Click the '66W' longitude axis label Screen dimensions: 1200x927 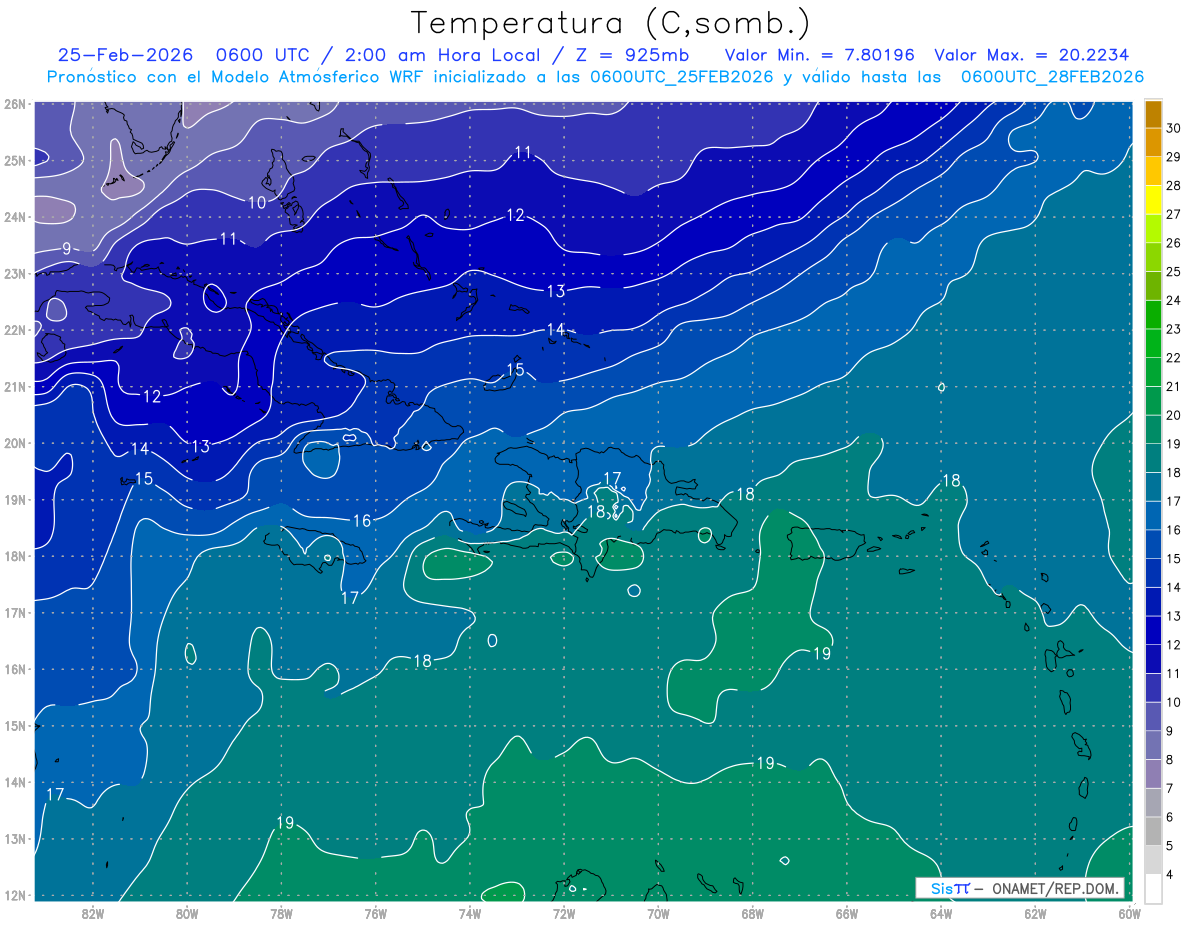(846, 913)
